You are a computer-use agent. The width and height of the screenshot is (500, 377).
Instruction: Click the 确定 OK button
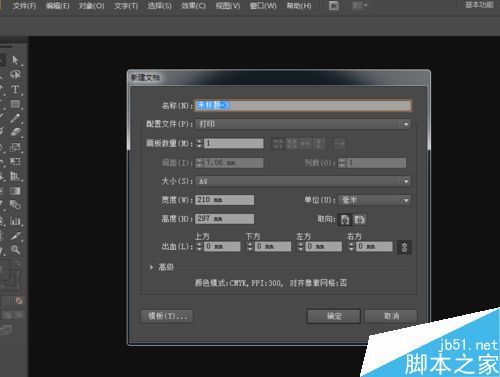334,316
